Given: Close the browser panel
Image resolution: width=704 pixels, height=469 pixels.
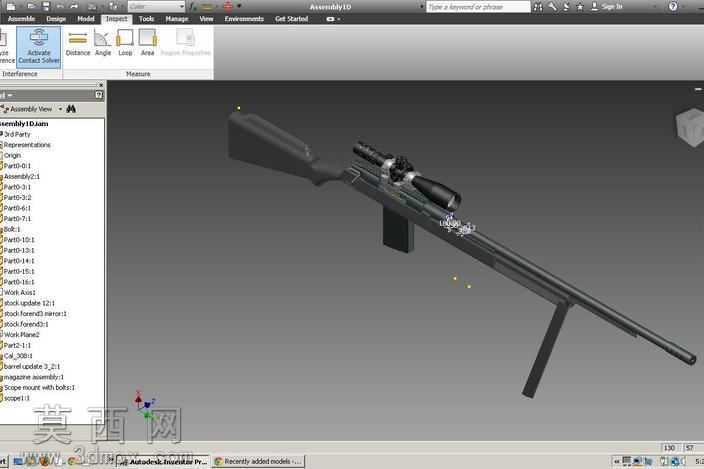Looking at the screenshot, I should pyautogui.click(x=101, y=85).
